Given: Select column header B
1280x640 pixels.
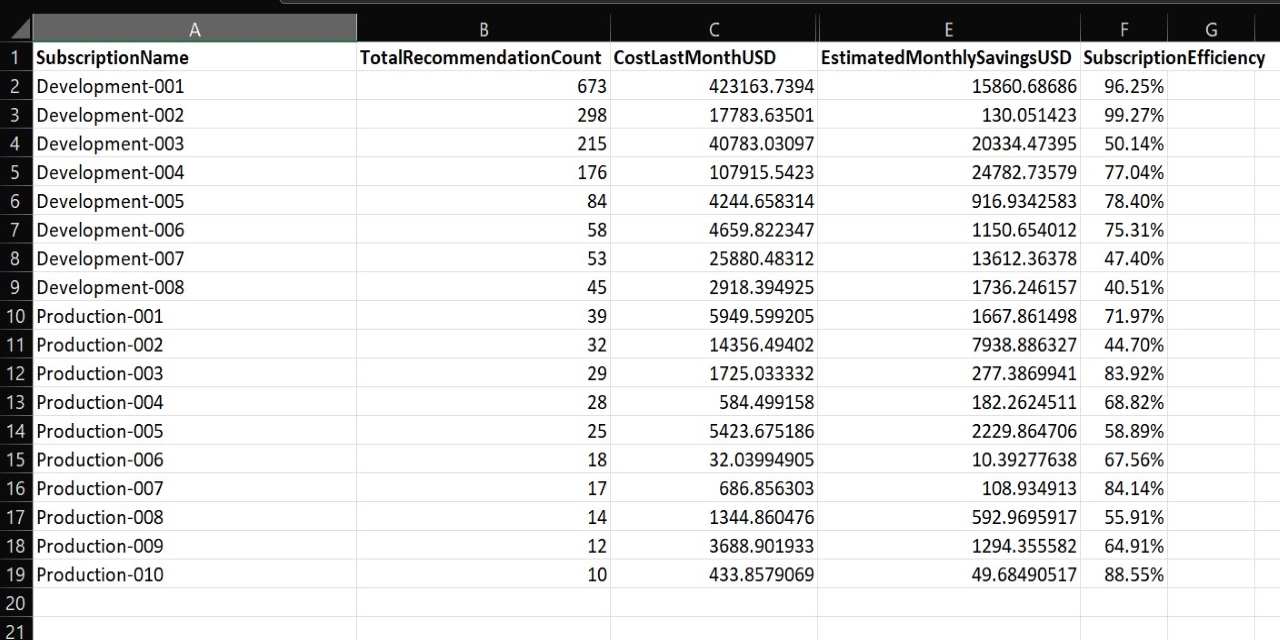Looking at the screenshot, I should (483, 27).
